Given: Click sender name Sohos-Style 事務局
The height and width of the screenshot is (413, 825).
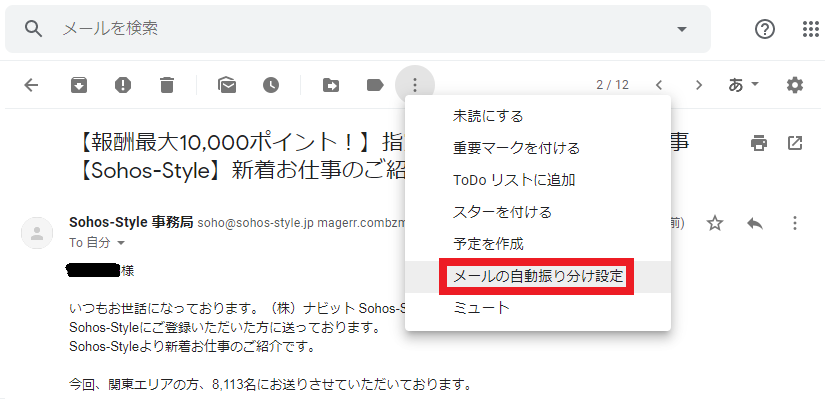Looking at the screenshot, I should pyautogui.click(x=131, y=222).
